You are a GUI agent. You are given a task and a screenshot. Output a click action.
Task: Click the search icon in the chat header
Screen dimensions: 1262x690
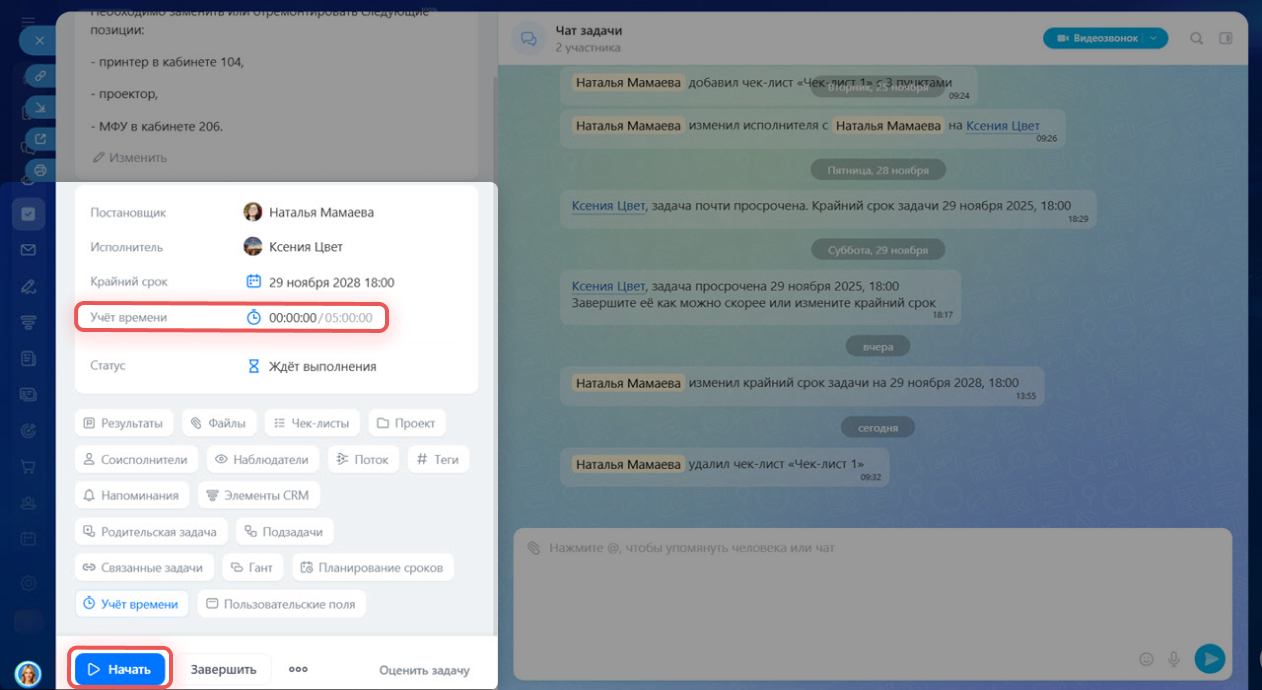(1196, 38)
